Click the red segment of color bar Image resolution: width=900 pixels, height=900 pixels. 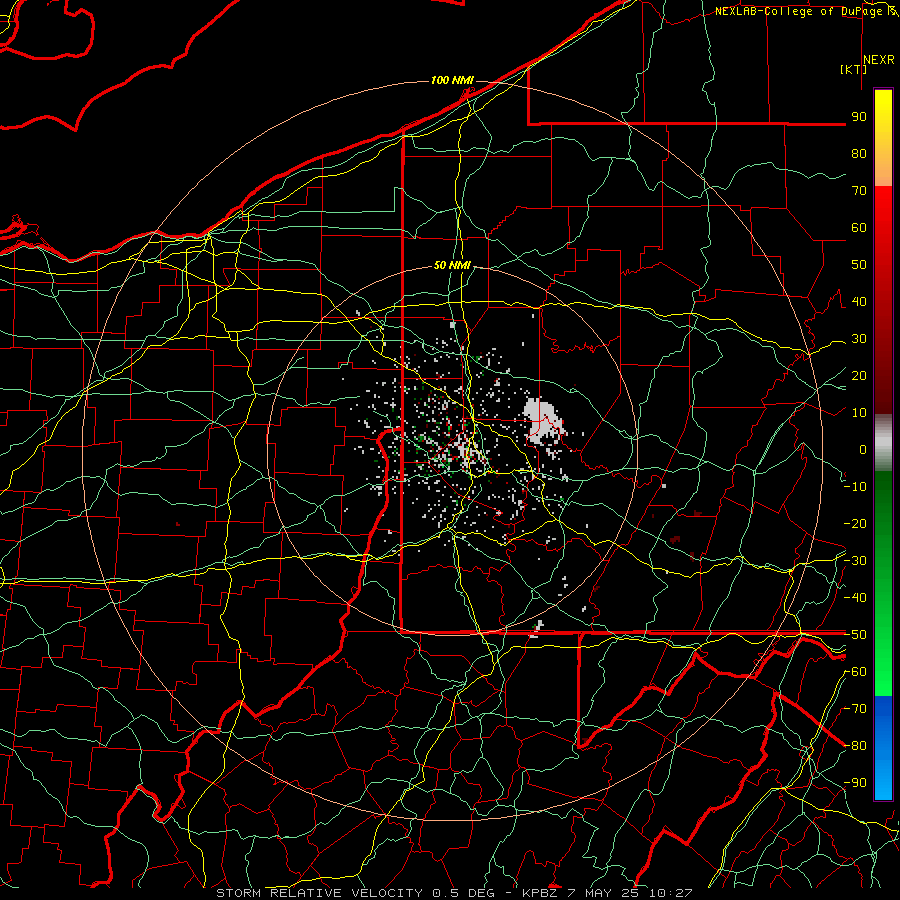(883, 298)
